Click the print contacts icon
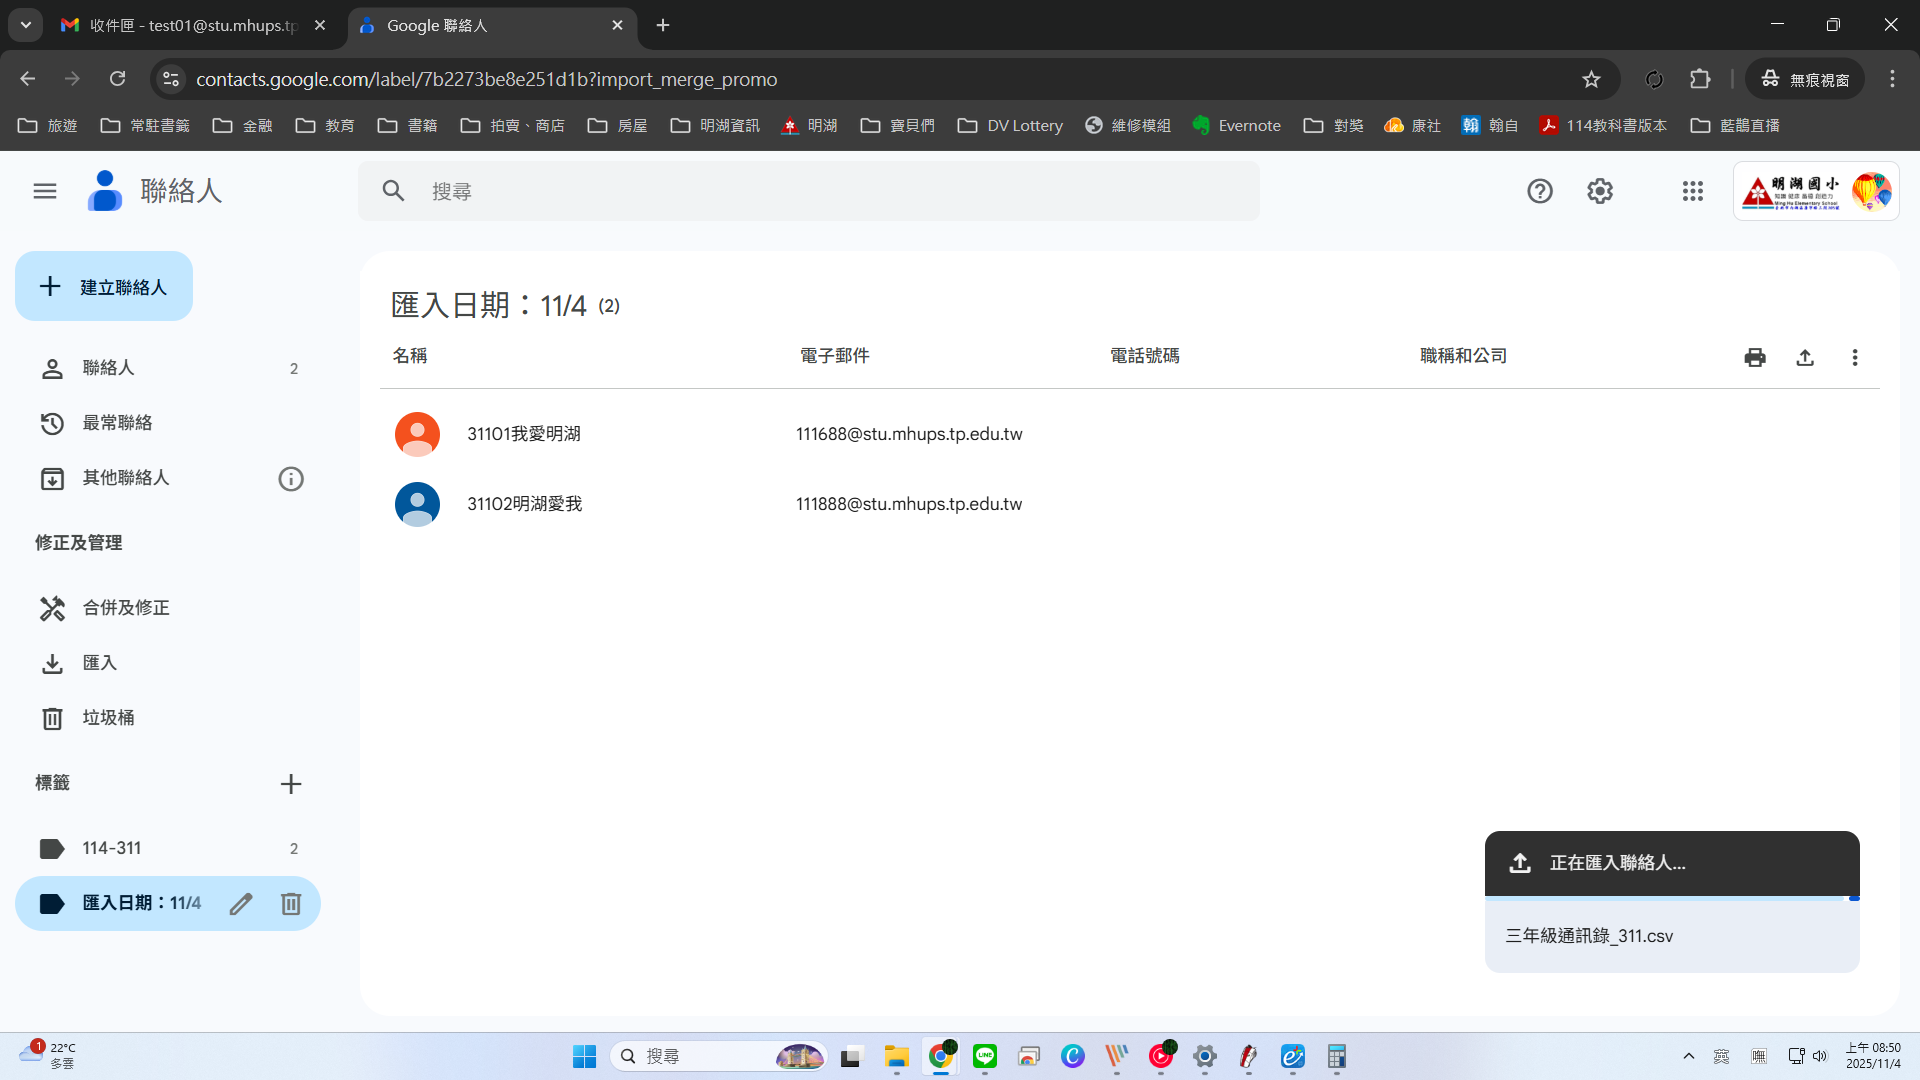The width and height of the screenshot is (1920, 1080). coord(1754,357)
